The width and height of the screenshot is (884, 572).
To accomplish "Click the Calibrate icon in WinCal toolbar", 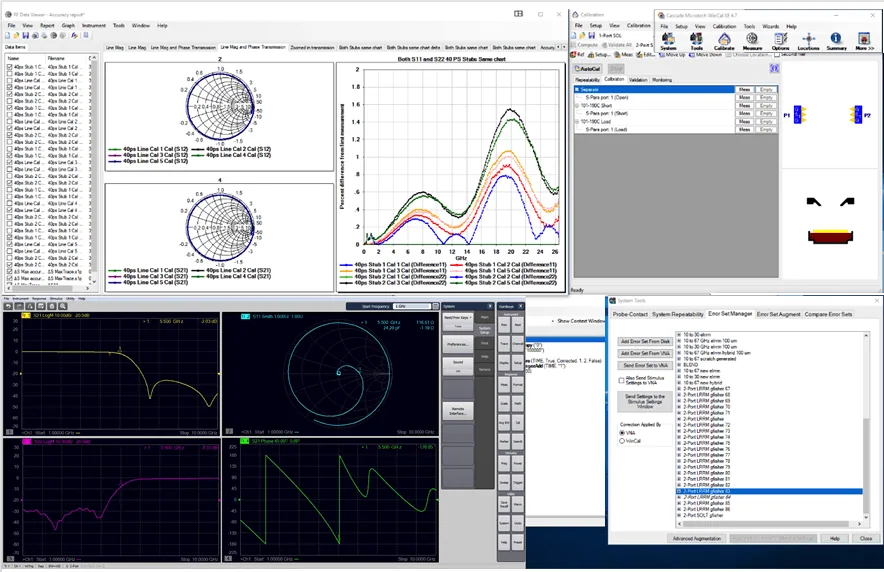I will (x=724, y=41).
